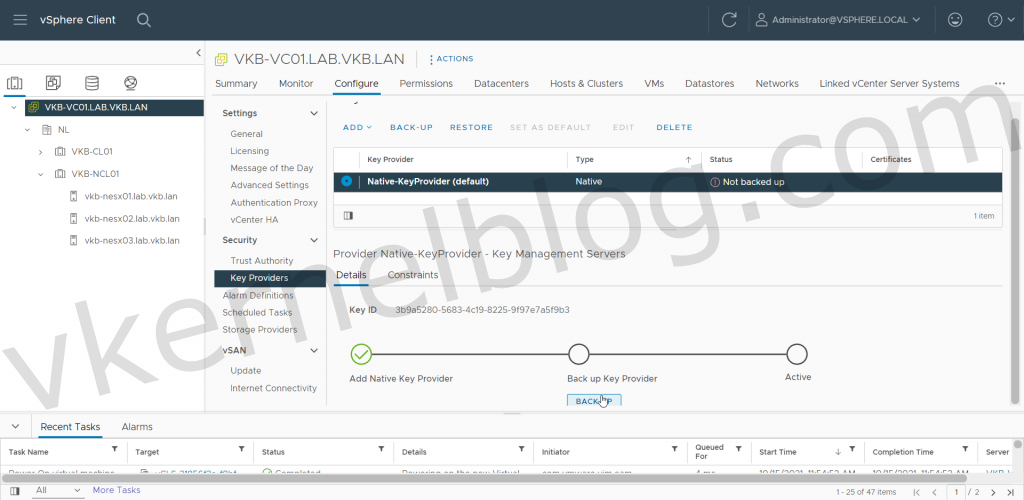
Task: Switch to Networking inventory view
Action: [130, 83]
